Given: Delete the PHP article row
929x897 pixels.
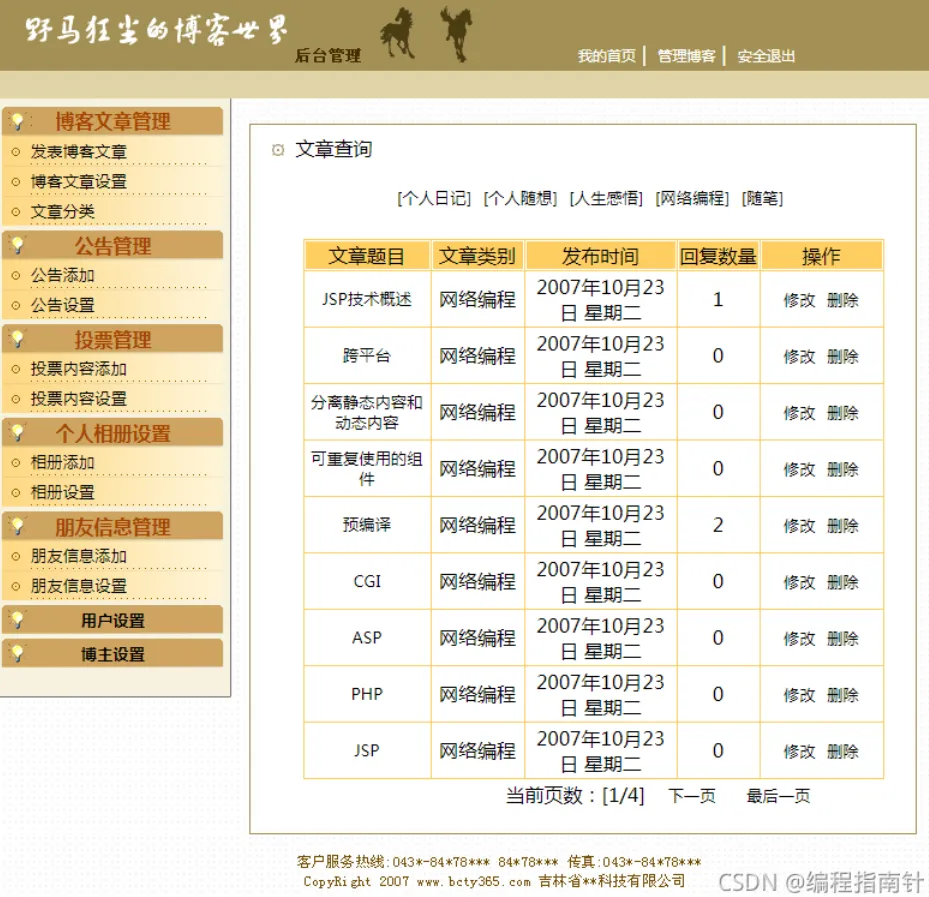Looking at the screenshot, I should [x=842, y=695].
